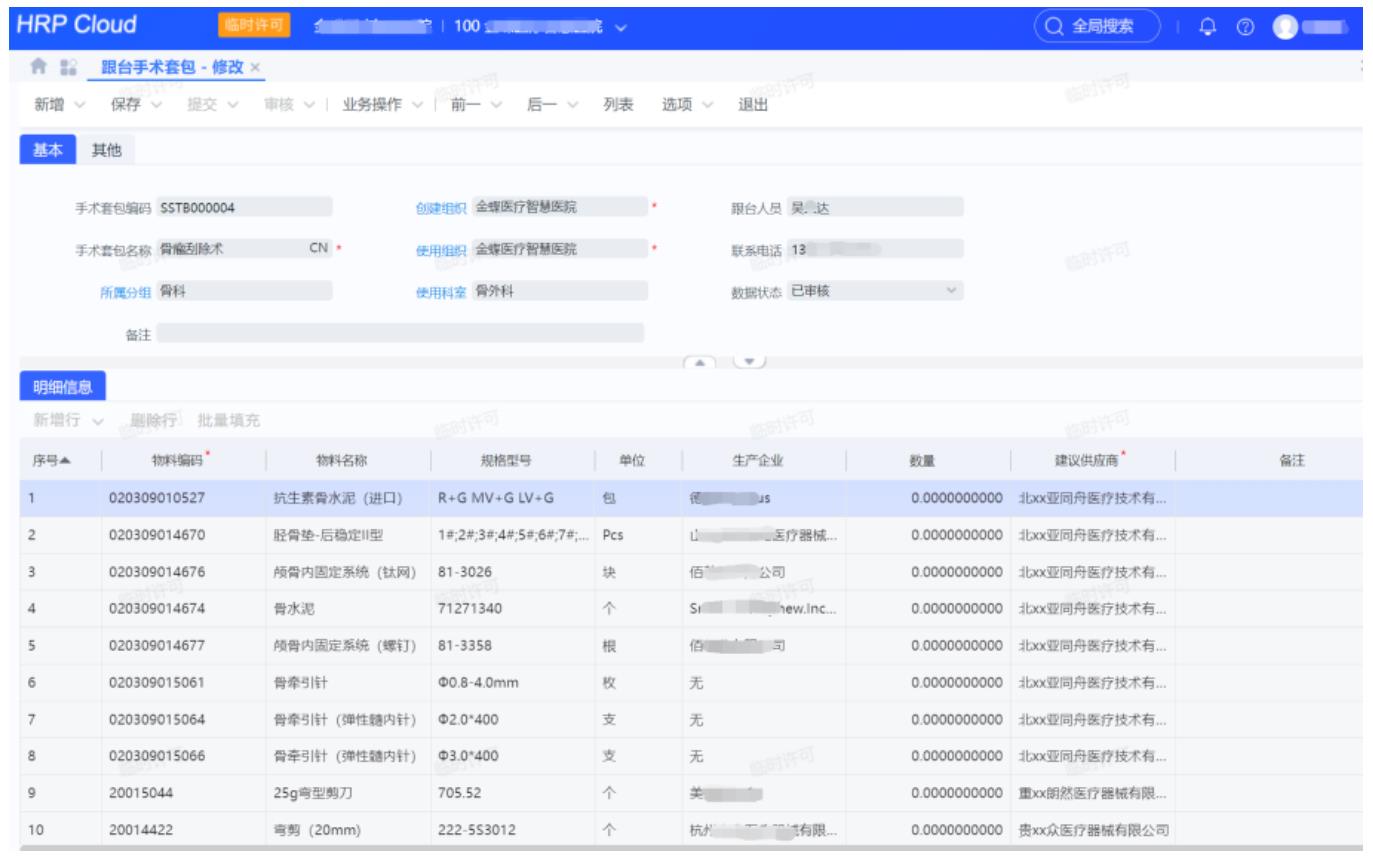This screenshot has height=859, width=1373.
Task: Select the 跟台手术套包 - 修改 tab
Action: click(x=173, y=67)
